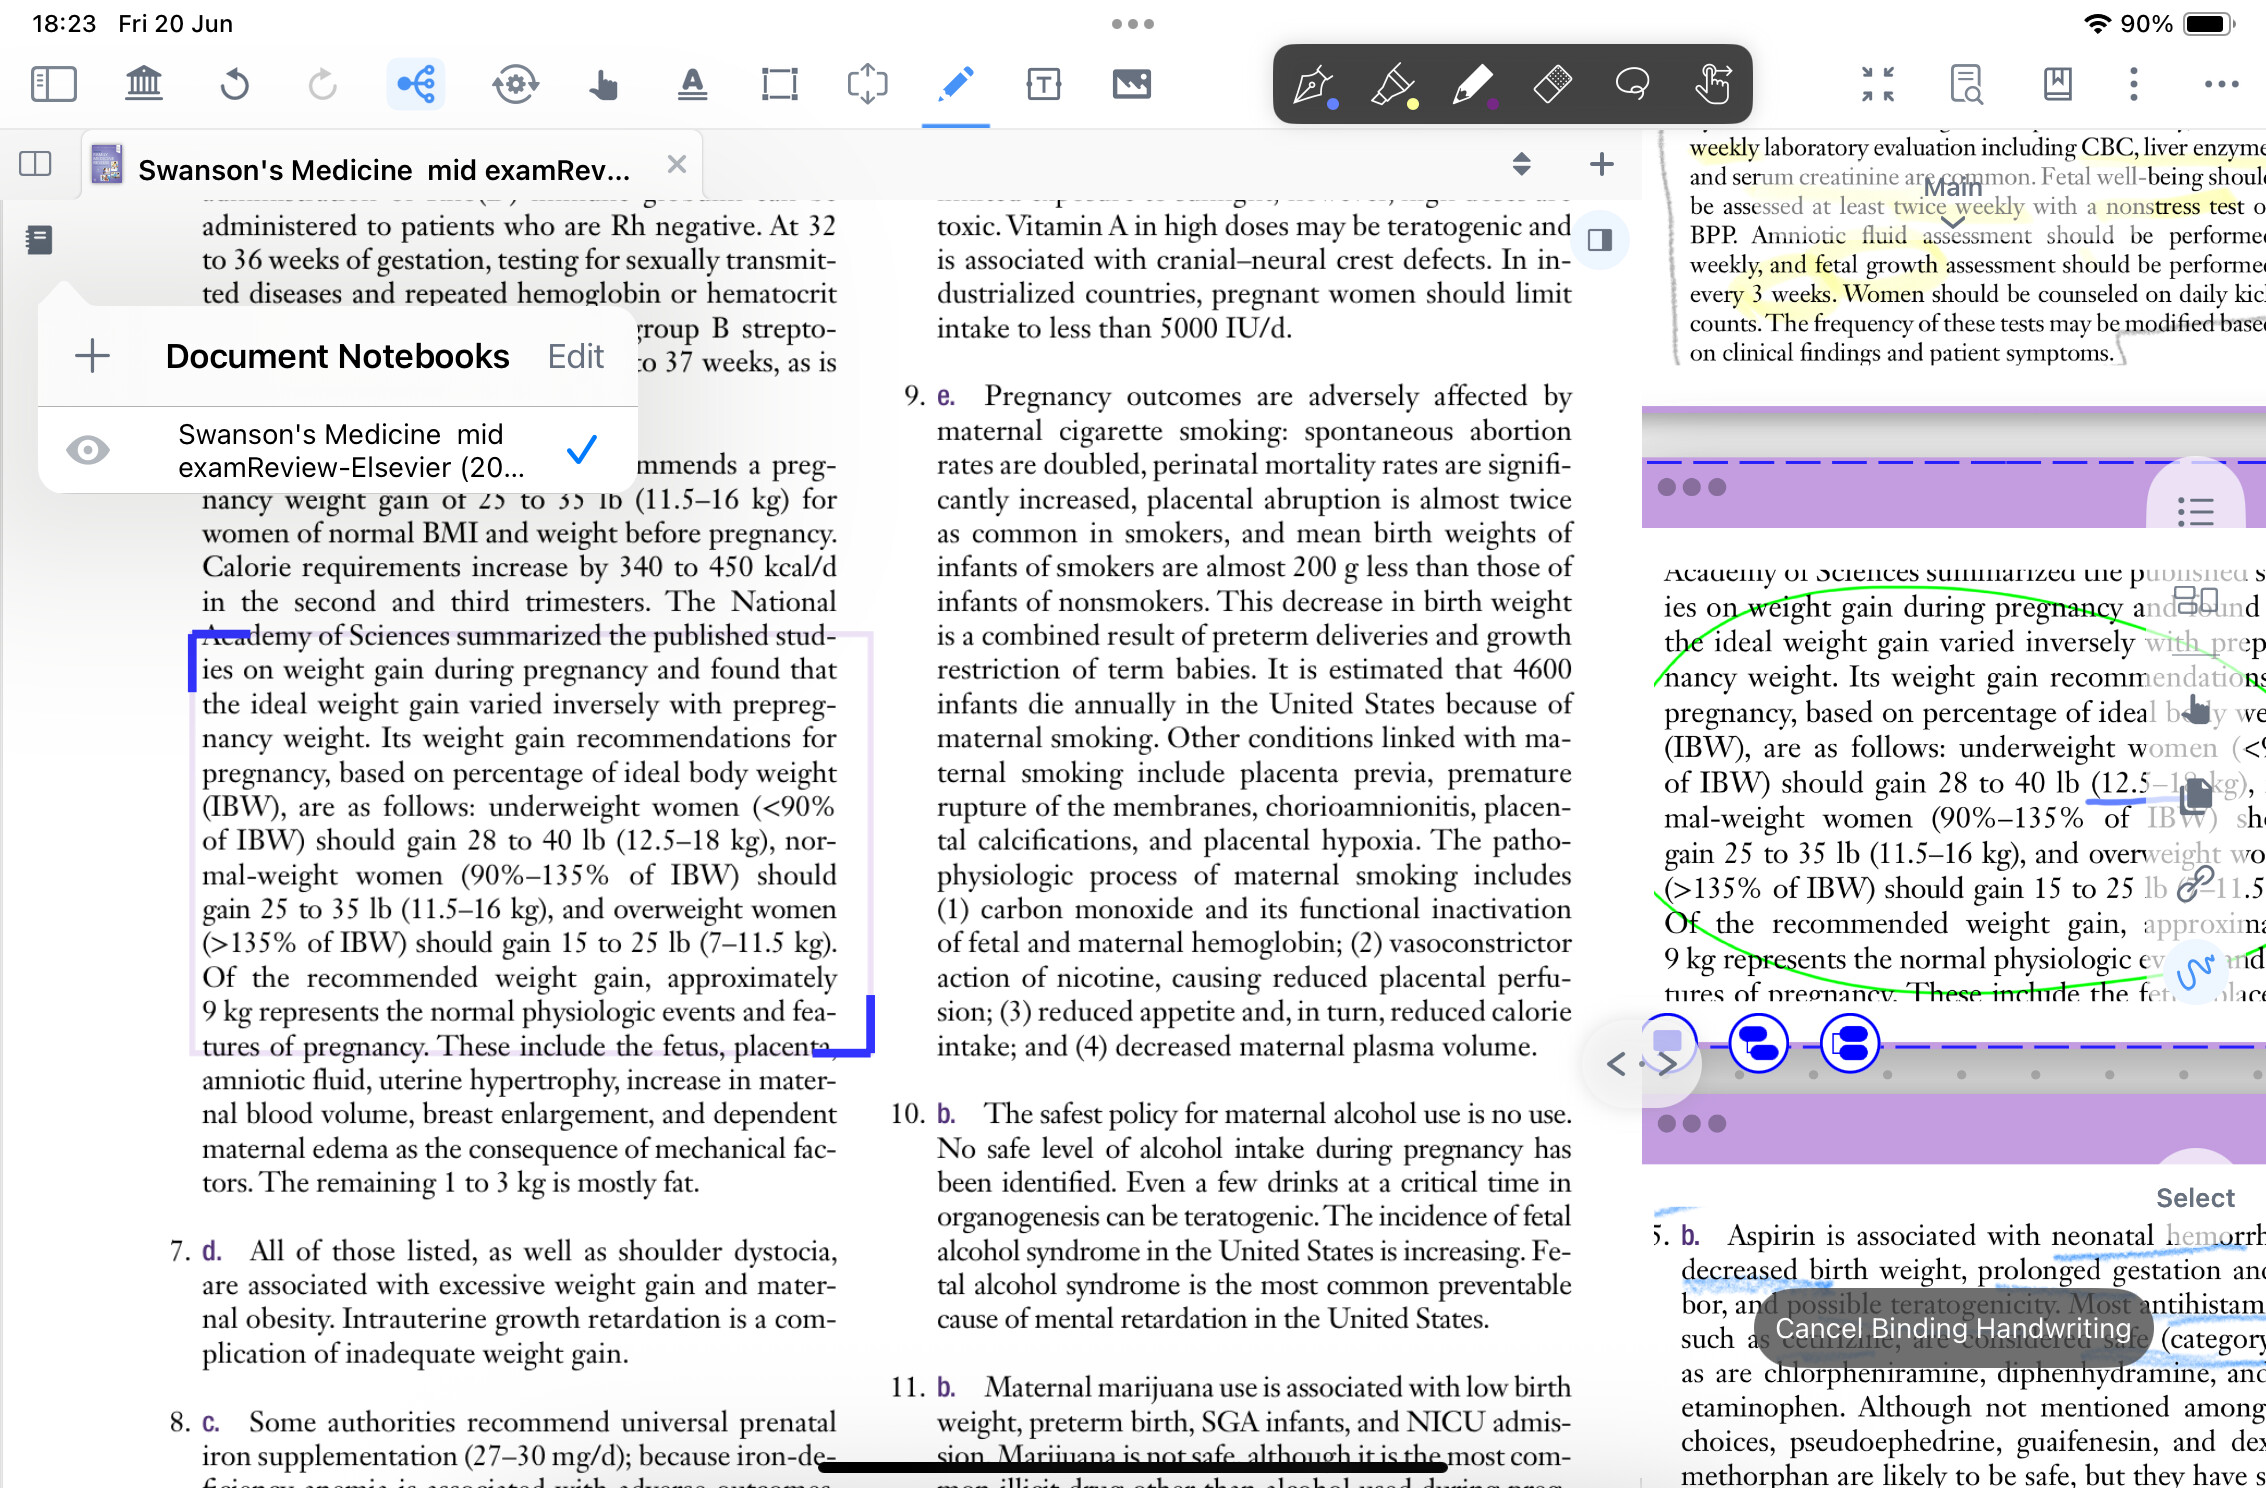Open the vertical three-dot menu
Viewport: 2266px width, 1488px height.
[2134, 84]
